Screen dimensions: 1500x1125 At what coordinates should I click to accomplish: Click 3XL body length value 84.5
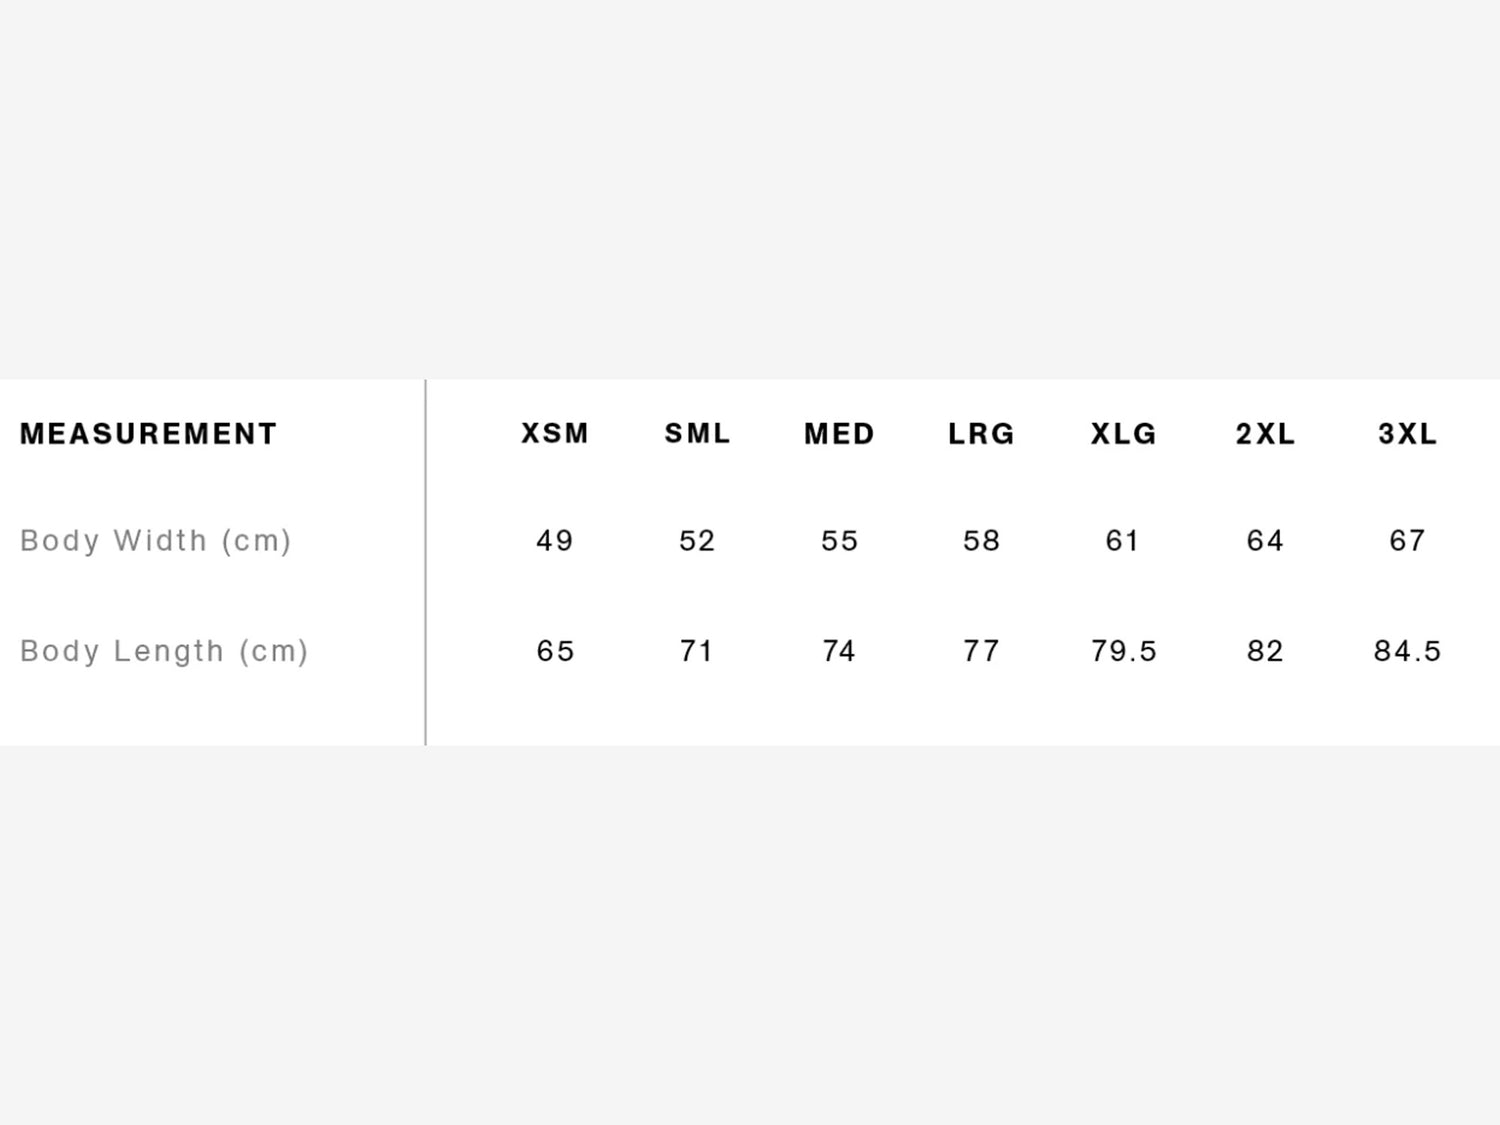(1407, 651)
